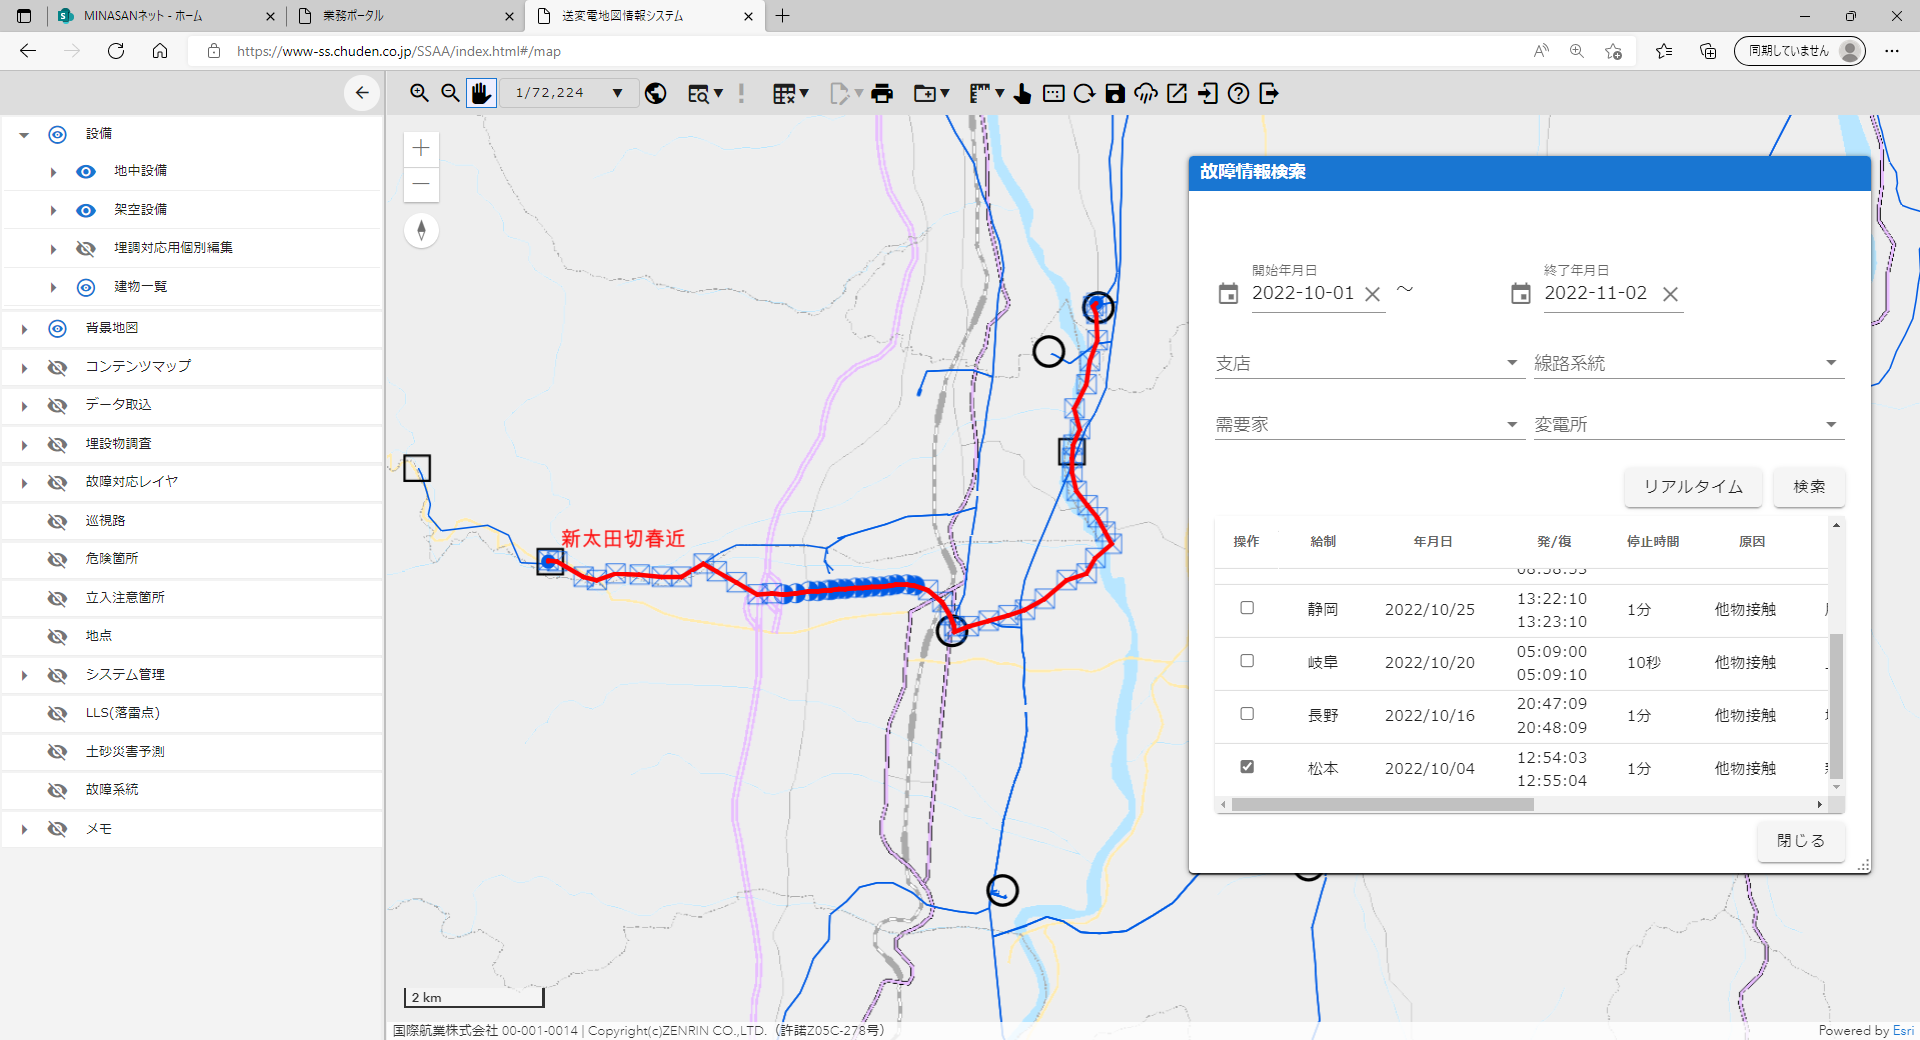1920x1040 pixels.
Task: Hide the 地中設備 layer with its eye toggle
Action: click(85, 171)
